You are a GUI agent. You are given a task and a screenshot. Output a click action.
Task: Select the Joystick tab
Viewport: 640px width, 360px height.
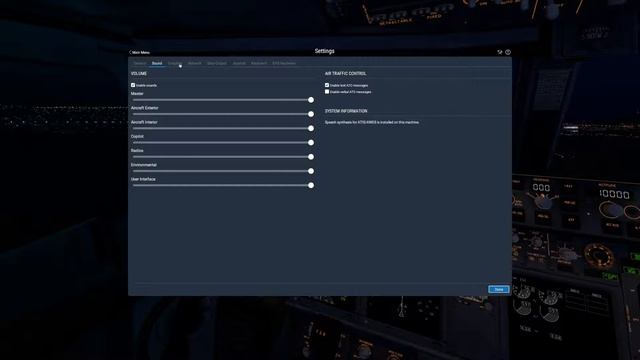pyautogui.click(x=239, y=63)
